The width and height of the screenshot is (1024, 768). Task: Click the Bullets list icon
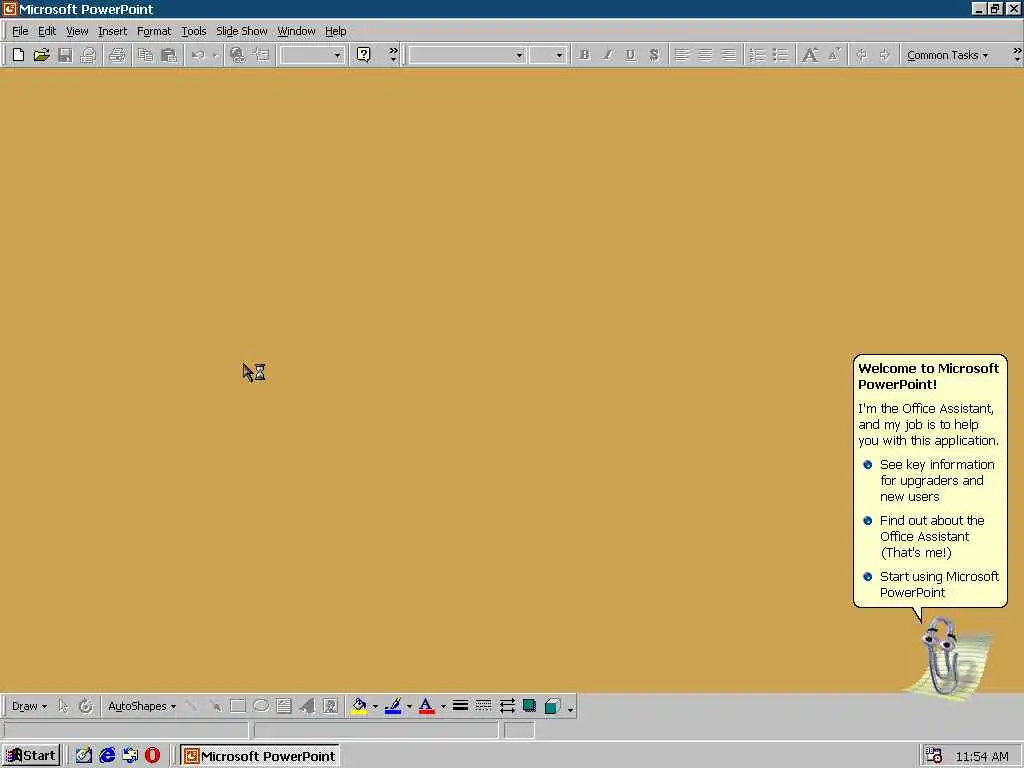[780, 55]
